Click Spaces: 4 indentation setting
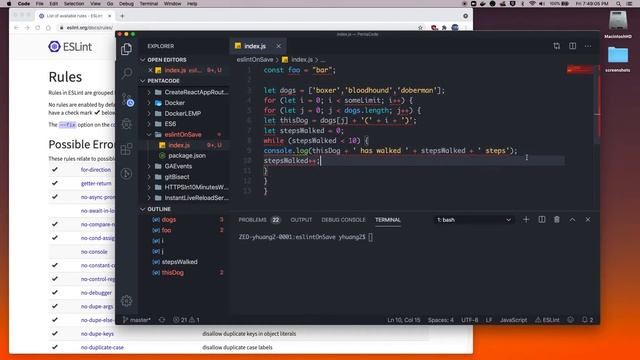The height and width of the screenshot is (360, 640). click(x=440, y=320)
